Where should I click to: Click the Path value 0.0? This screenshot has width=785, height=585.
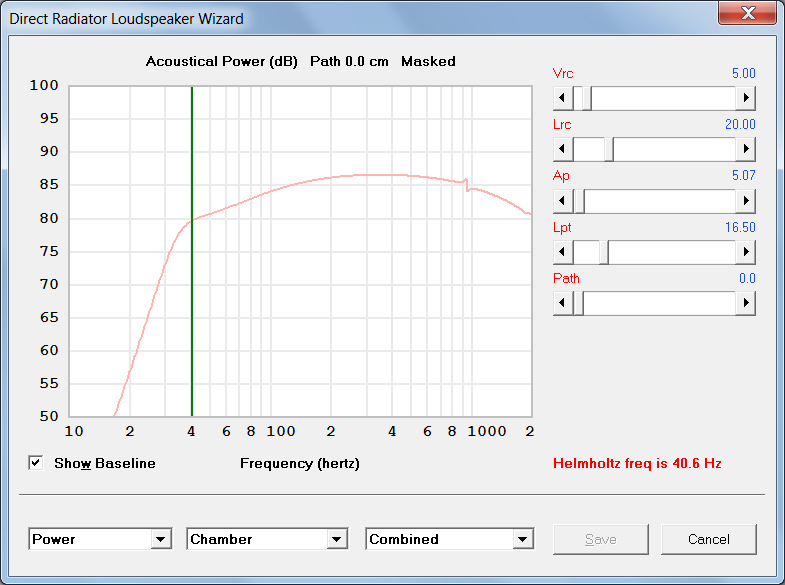click(x=747, y=278)
